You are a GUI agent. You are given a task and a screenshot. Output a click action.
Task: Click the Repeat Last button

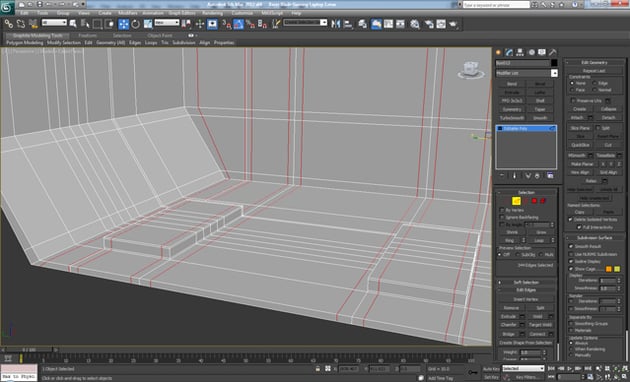pyautogui.click(x=594, y=71)
